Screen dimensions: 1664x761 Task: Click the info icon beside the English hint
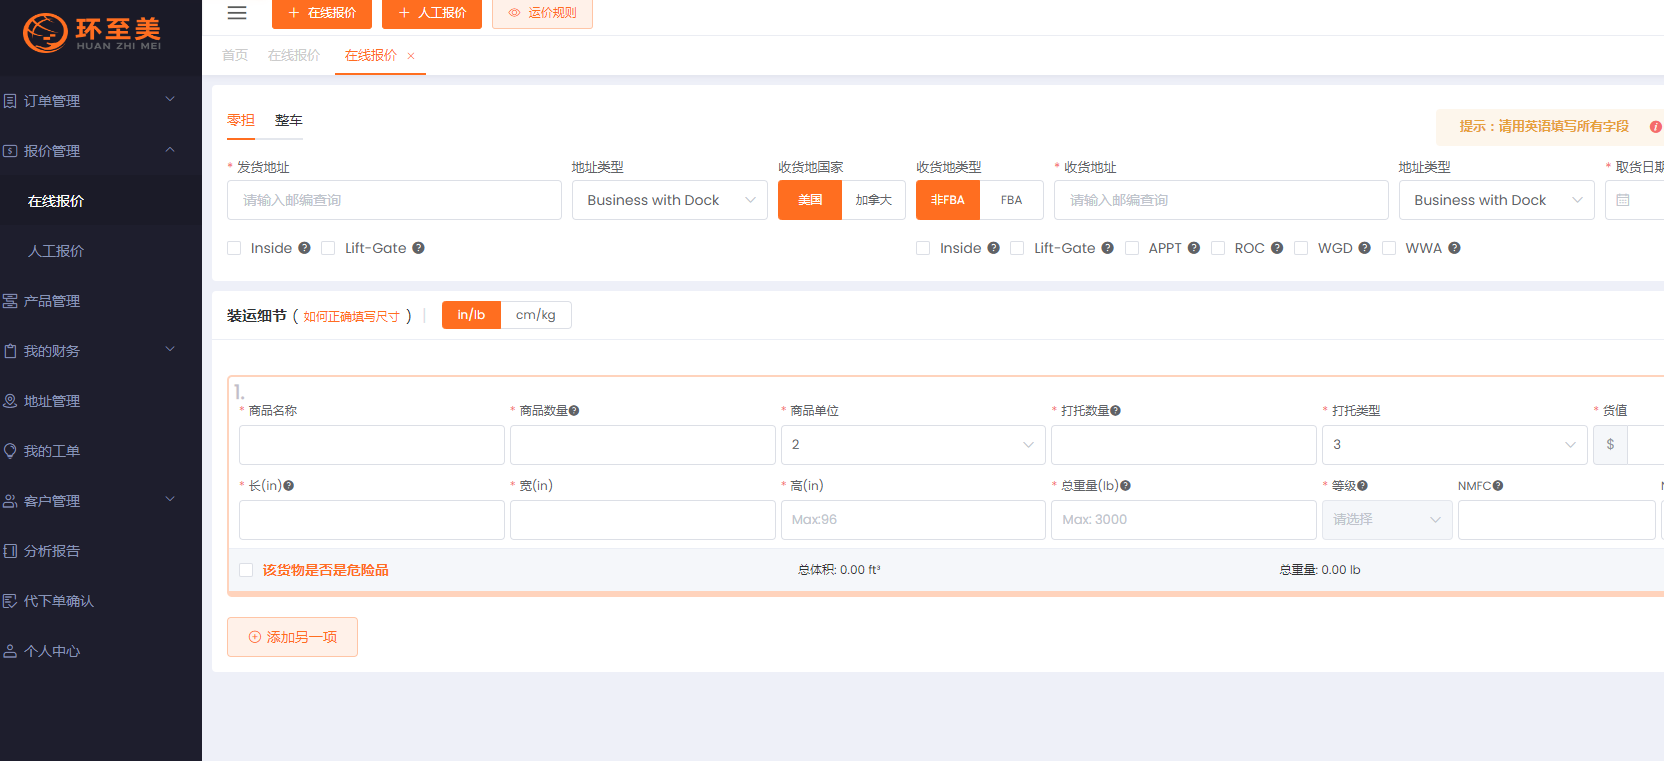click(1655, 127)
